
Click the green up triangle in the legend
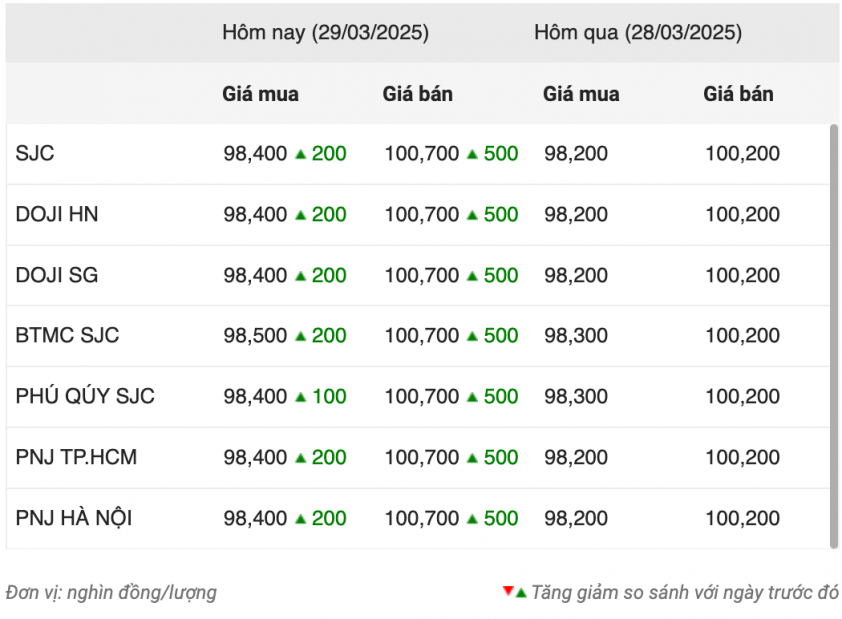(x=521, y=593)
